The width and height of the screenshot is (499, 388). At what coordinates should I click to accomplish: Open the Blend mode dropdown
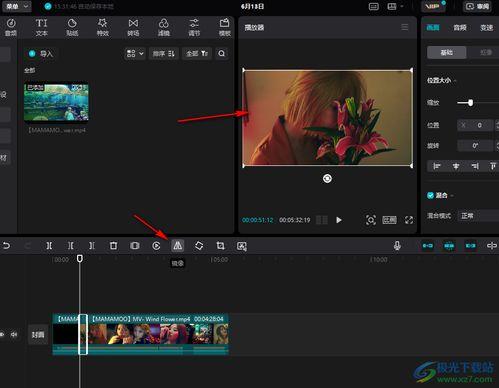(x=478, y=216)
